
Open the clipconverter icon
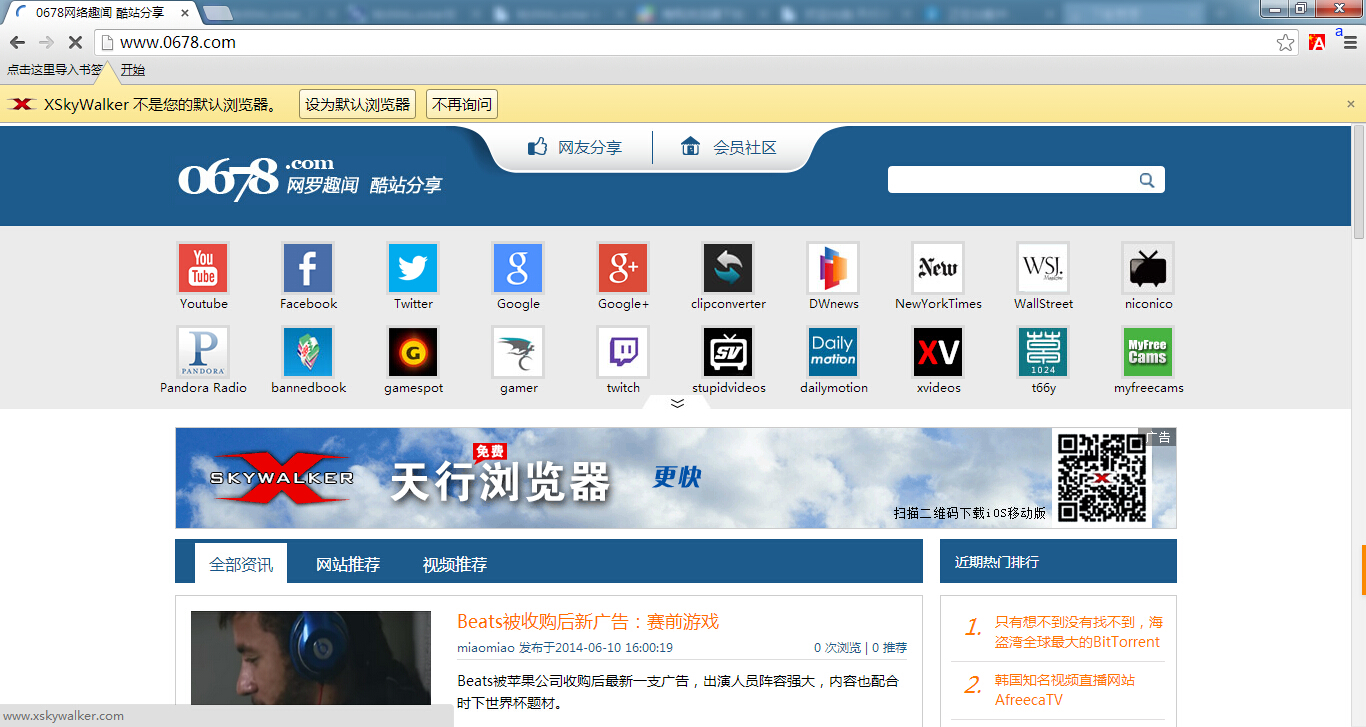(728, 268)
